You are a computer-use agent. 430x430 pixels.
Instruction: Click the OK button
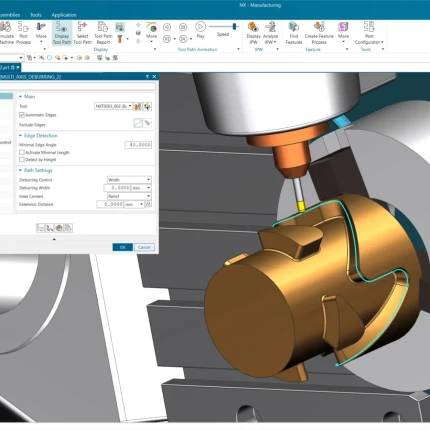point(122,247)
